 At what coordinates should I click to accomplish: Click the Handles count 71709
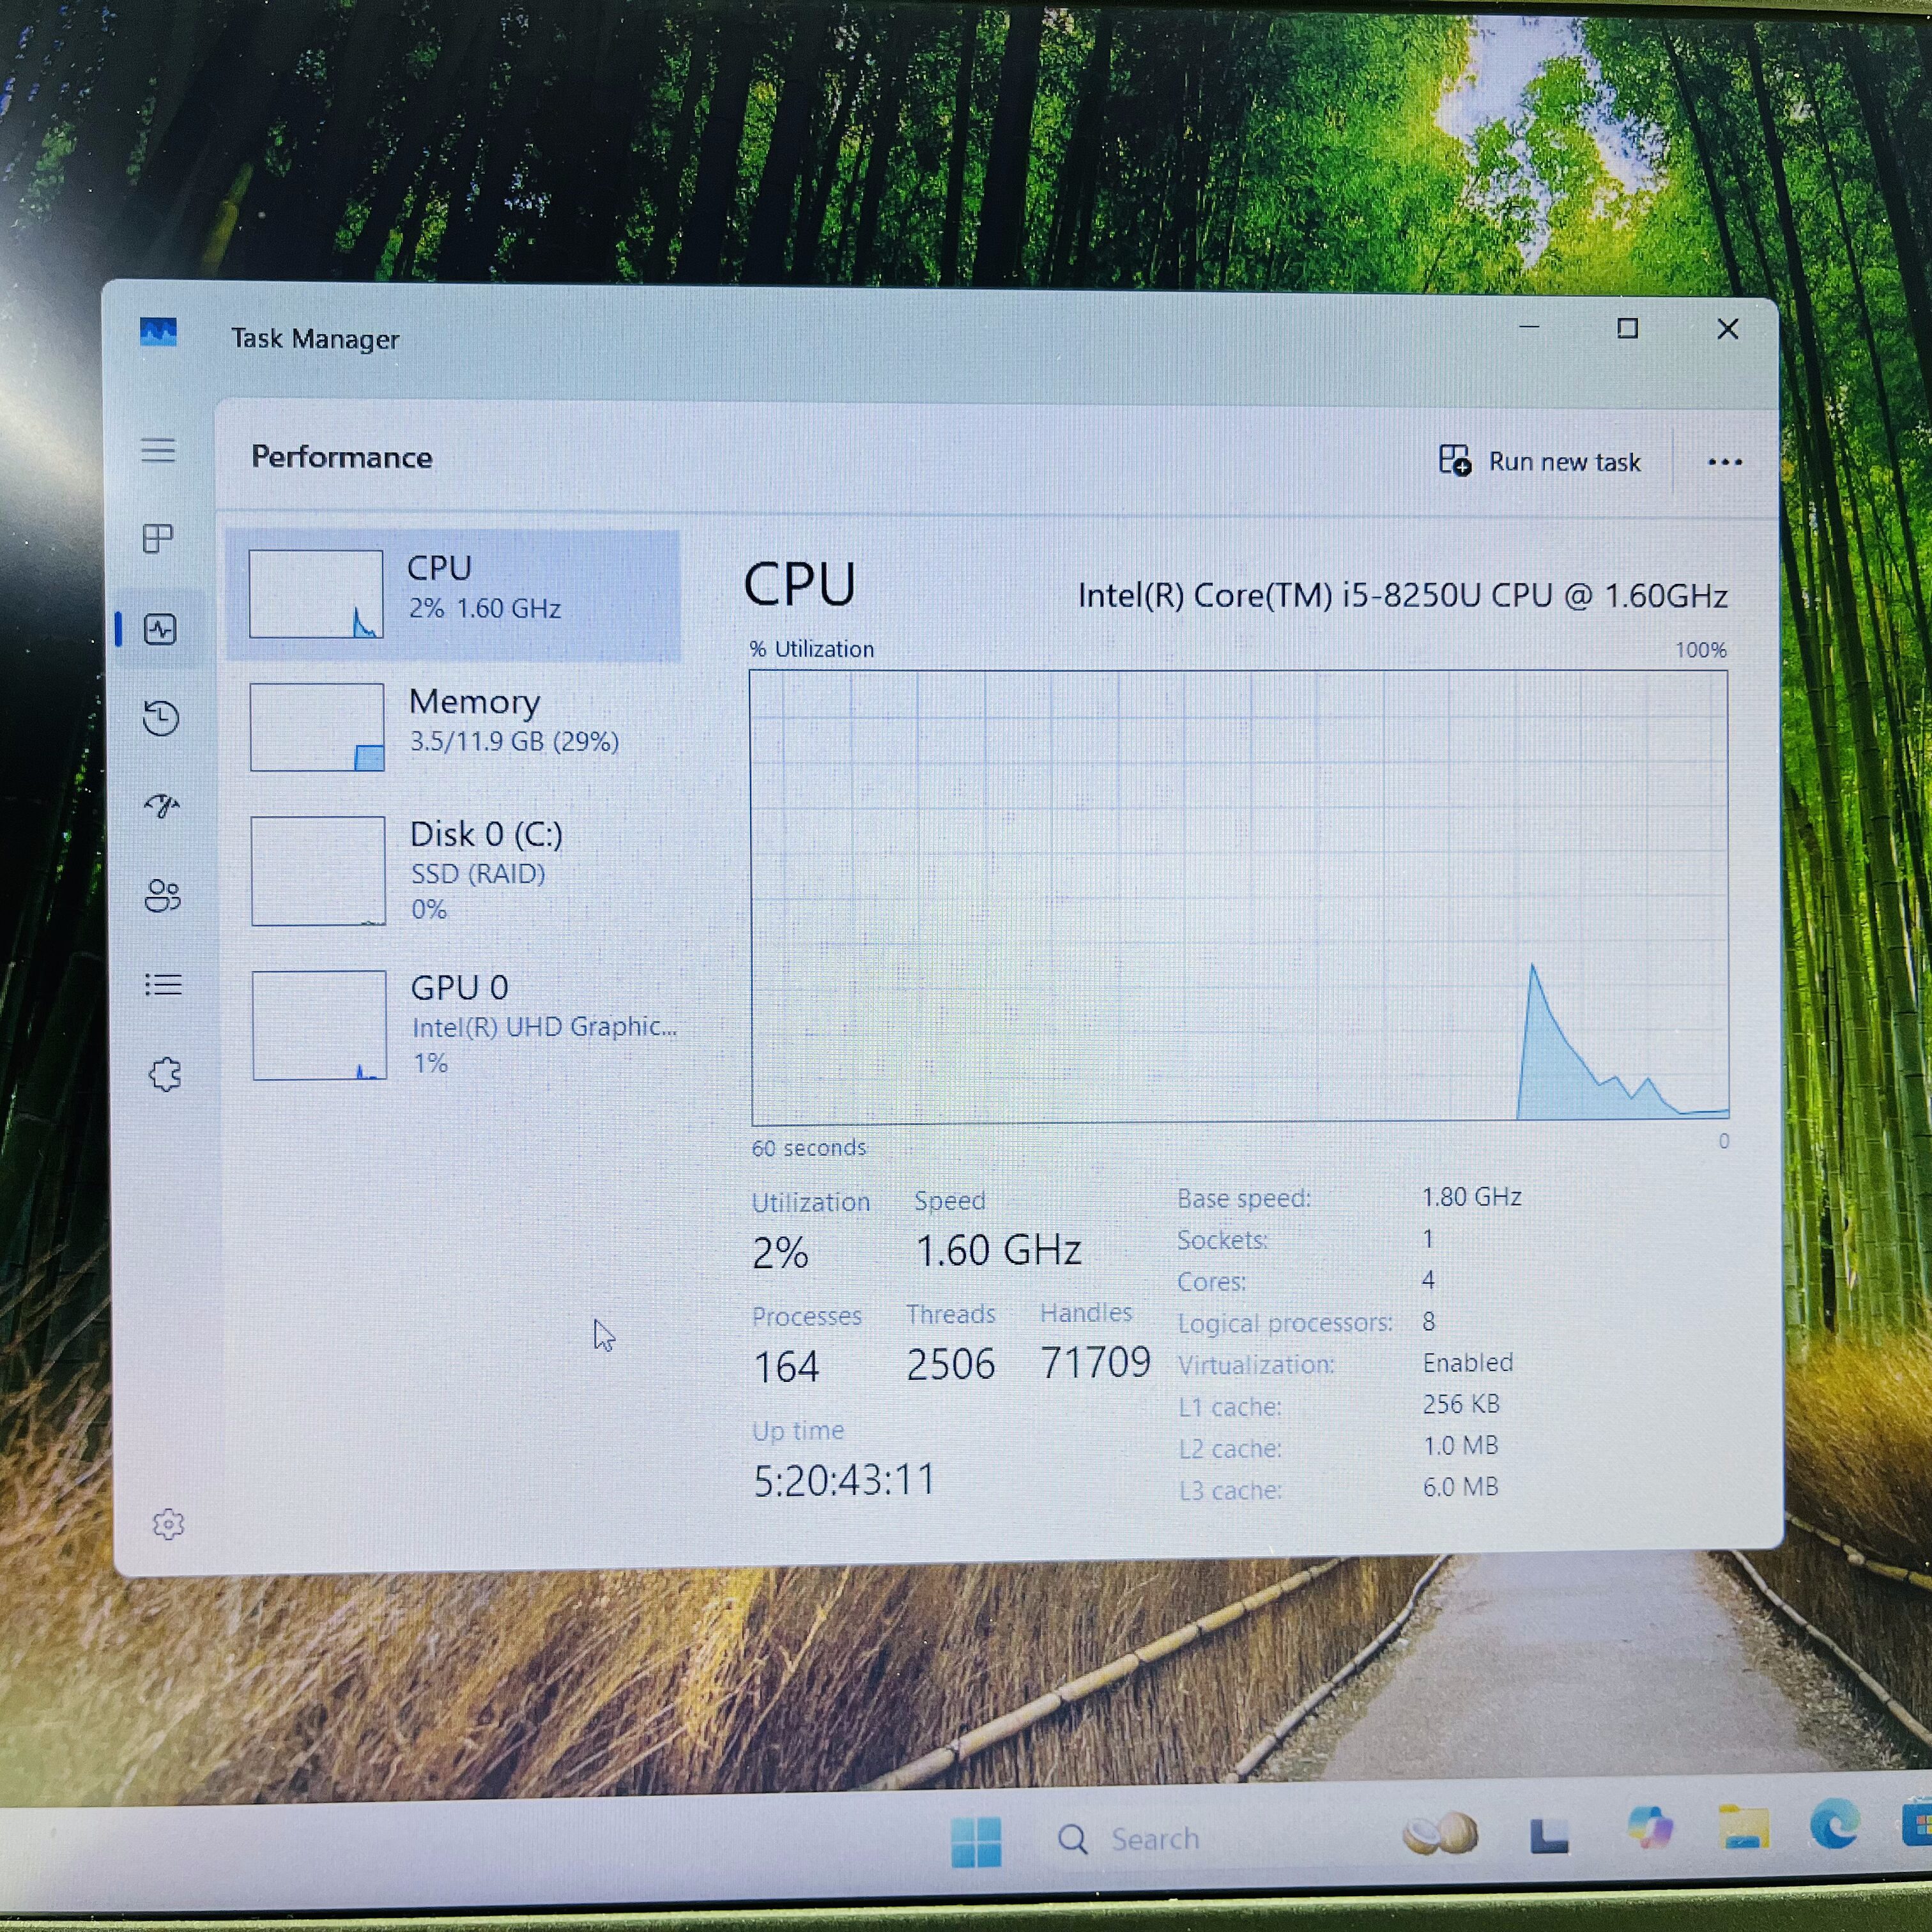(1095, 1363)
